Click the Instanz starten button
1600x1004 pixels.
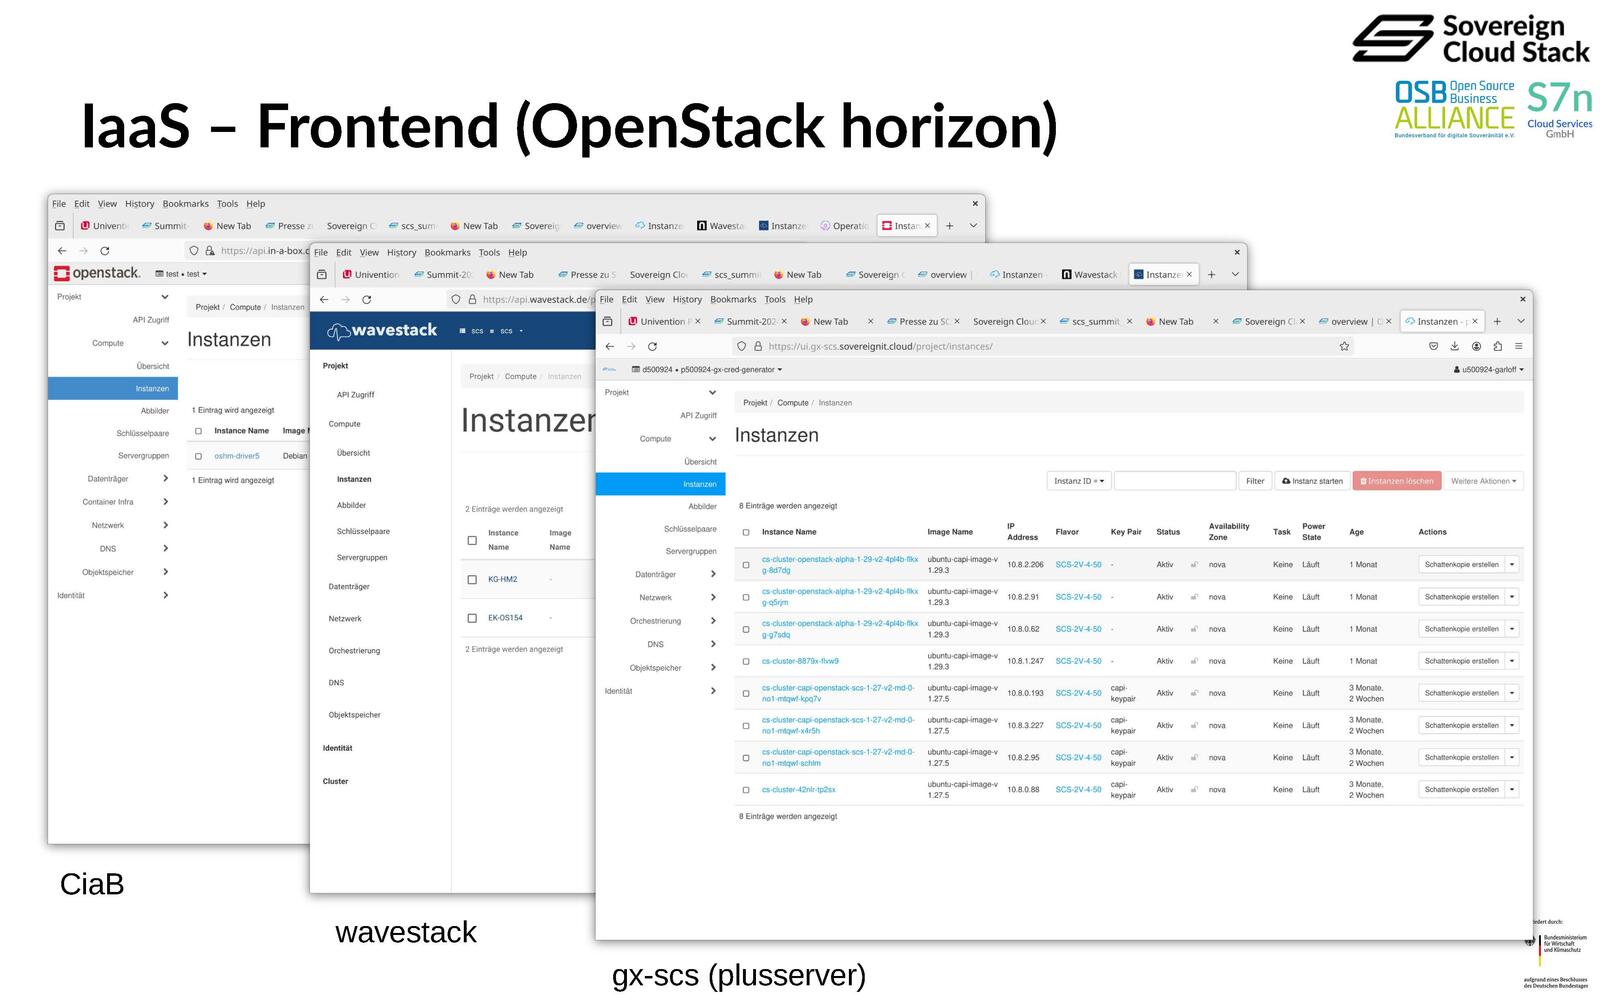tap(1312, 481)
